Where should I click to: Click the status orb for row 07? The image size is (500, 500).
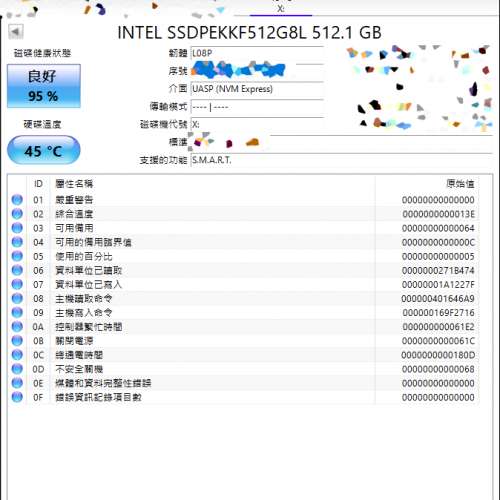[x=17, y=284]
